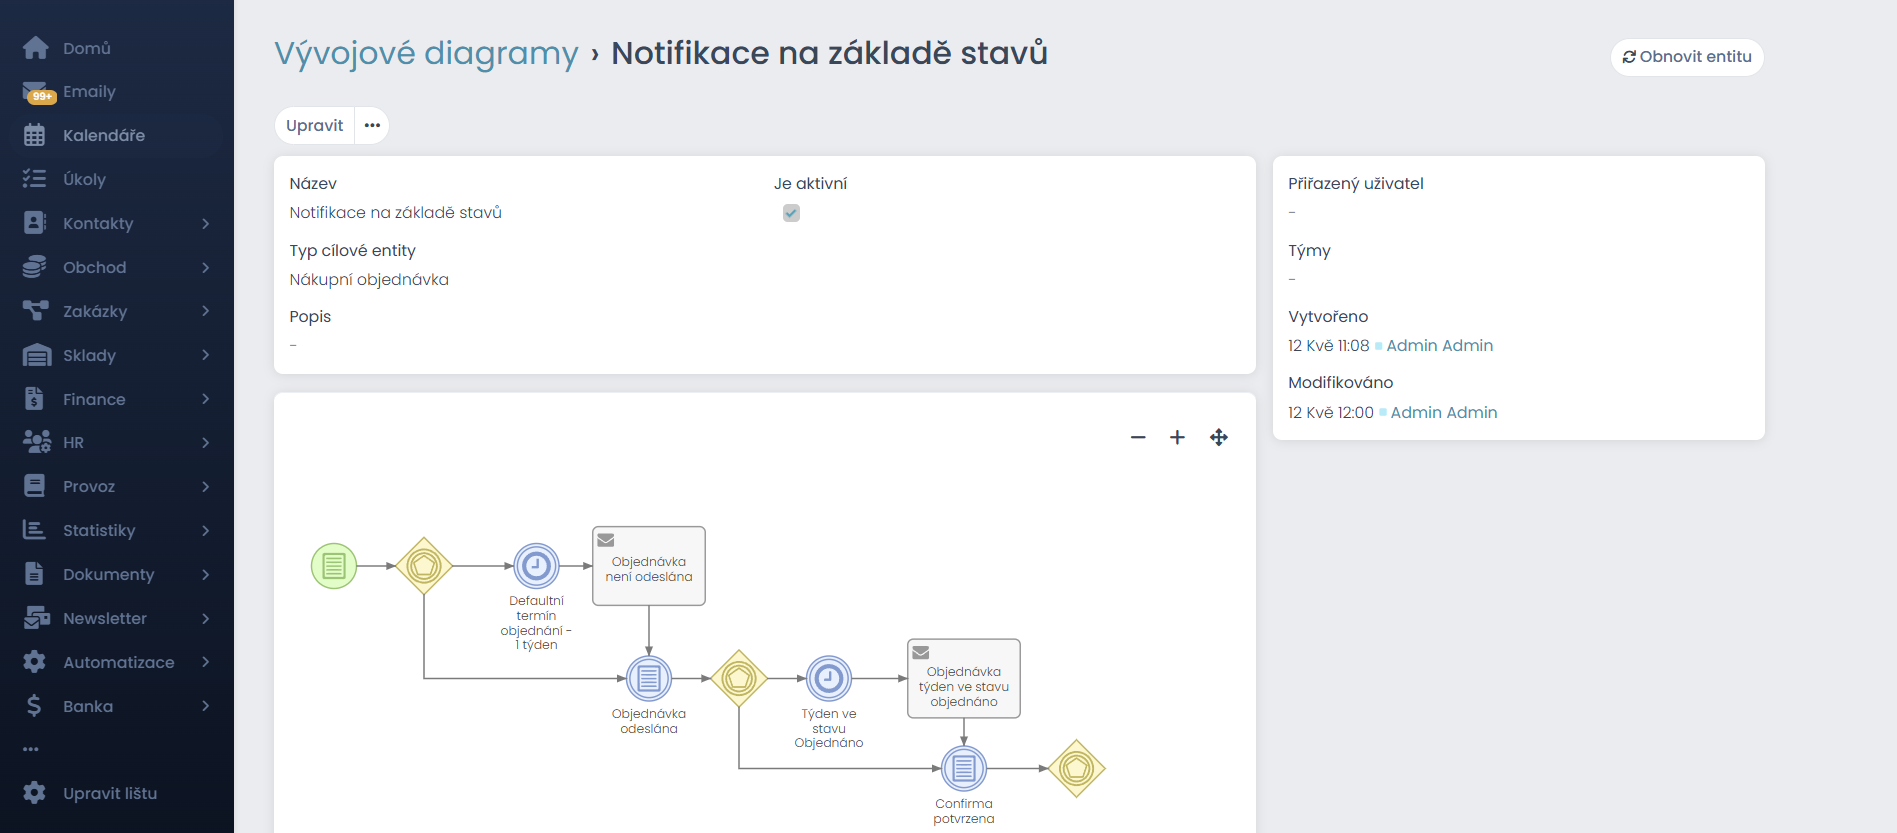This screenshot has width=1897, height=833.
Task: Click the move/fit diagram arrows icon
Action: 1218,437
